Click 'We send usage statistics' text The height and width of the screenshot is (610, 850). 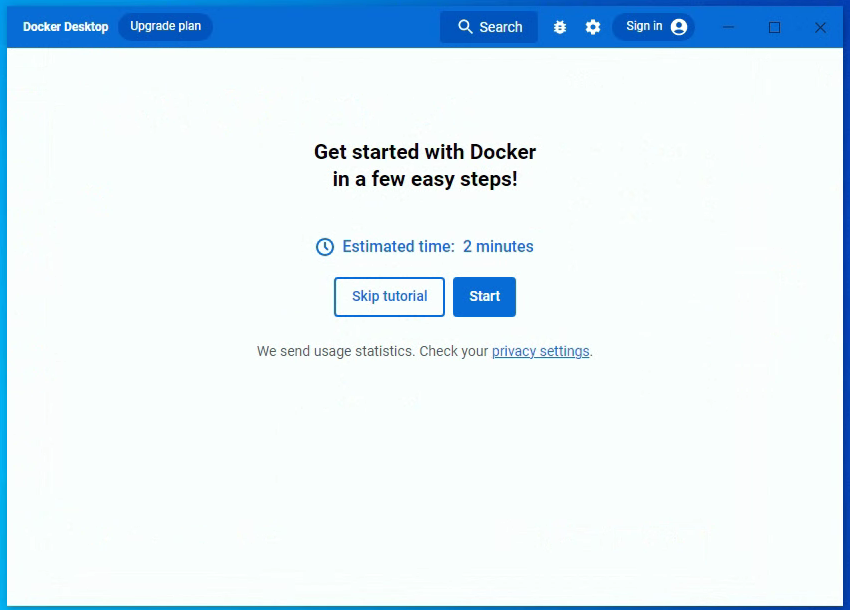(x=336, y=351)
